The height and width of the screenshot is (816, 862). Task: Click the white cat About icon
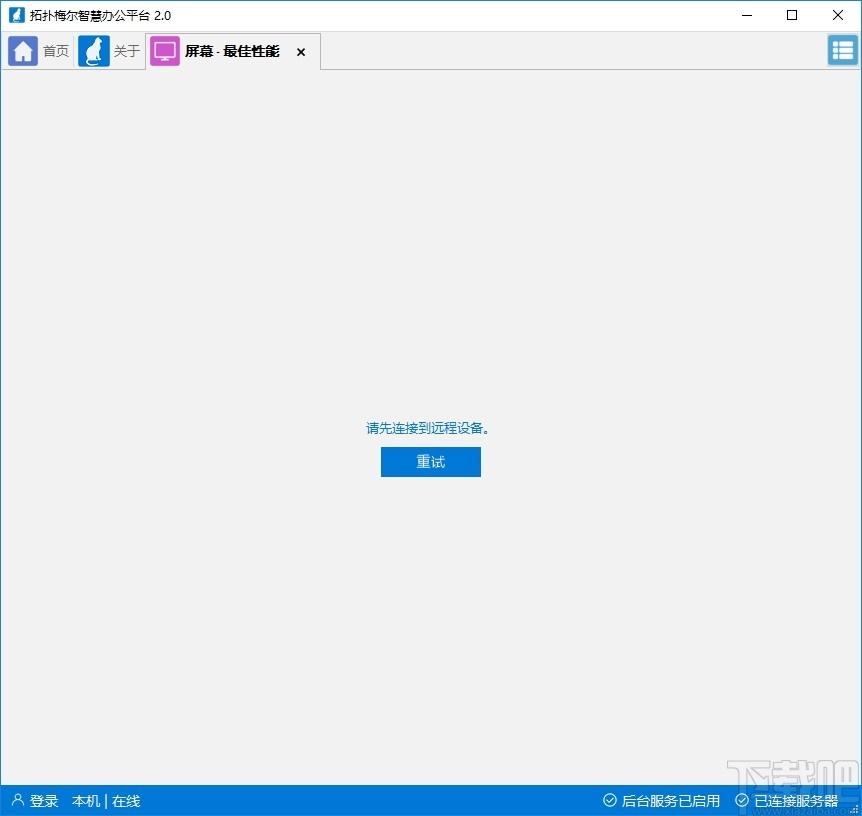click(93, 51)
